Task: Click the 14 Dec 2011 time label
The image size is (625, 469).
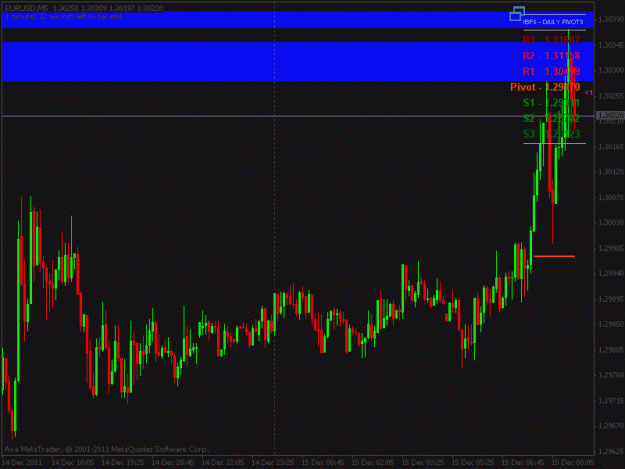Action: click(x=22, y=463)
